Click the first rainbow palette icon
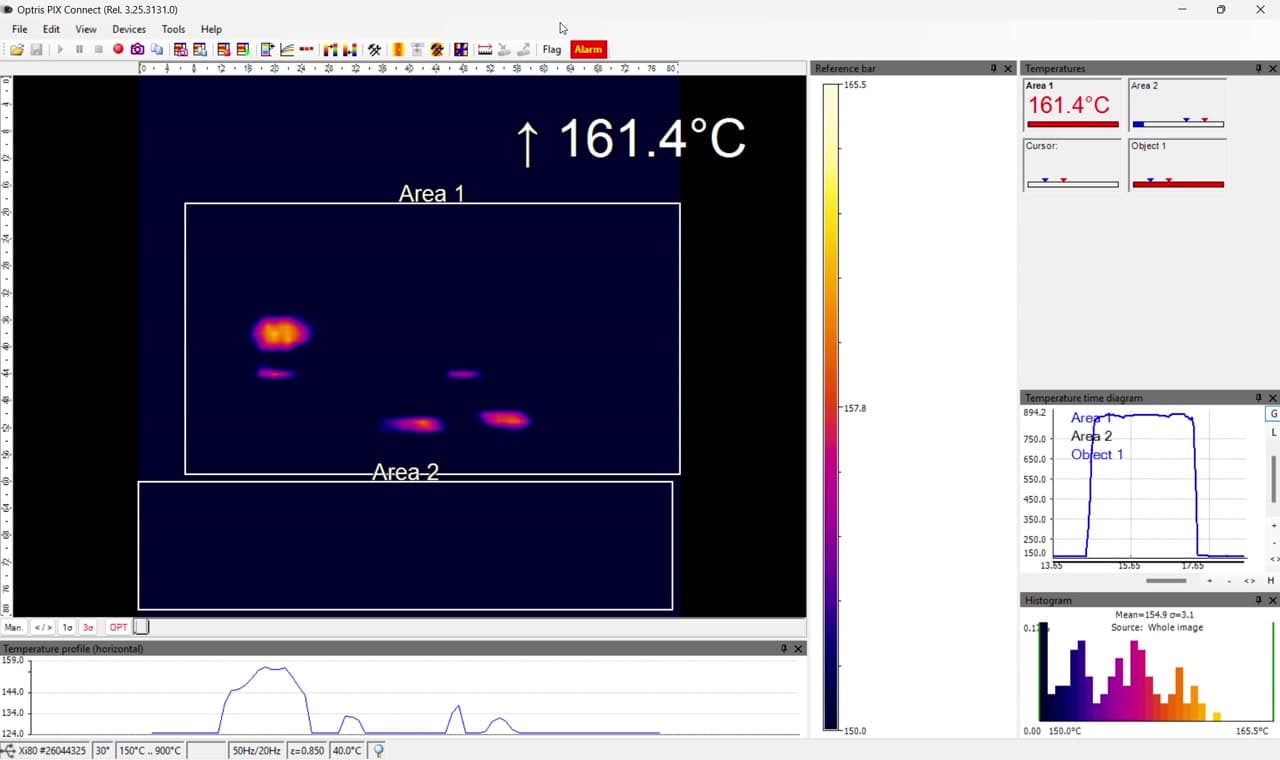Image resolution: width=1280 pixels, height=760 pixels. tap(331, 49)
